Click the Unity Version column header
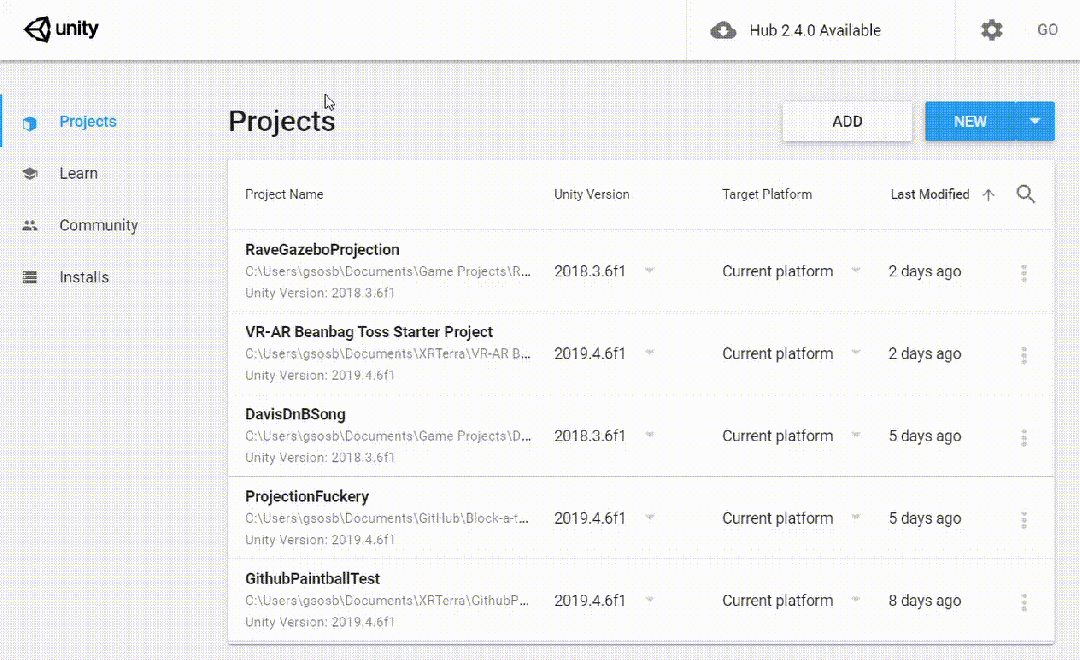Image resolution: width=1080 pixels, height=660 pixels. [x=592, y=194]
